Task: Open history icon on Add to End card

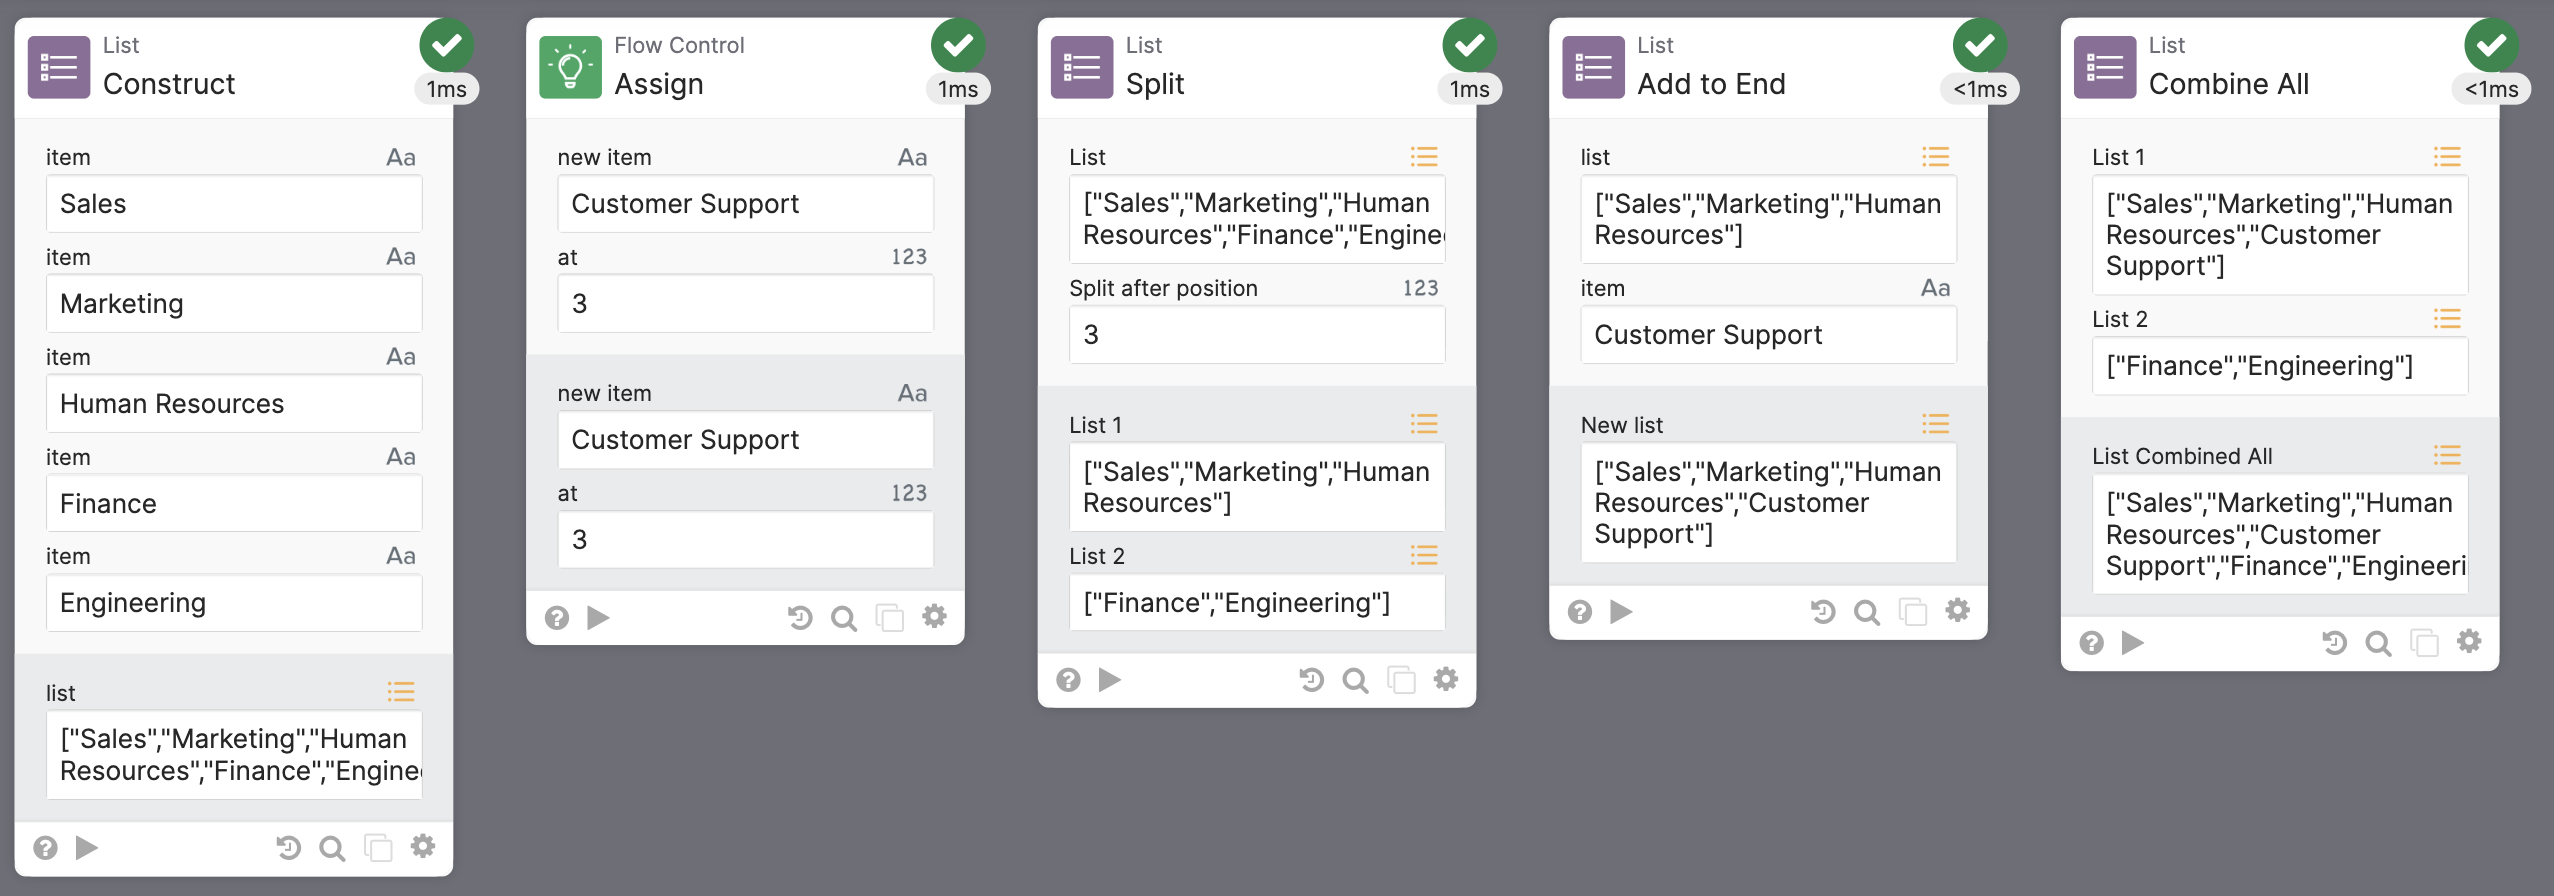Action: pyautogui.click(x=1822, y=611)
